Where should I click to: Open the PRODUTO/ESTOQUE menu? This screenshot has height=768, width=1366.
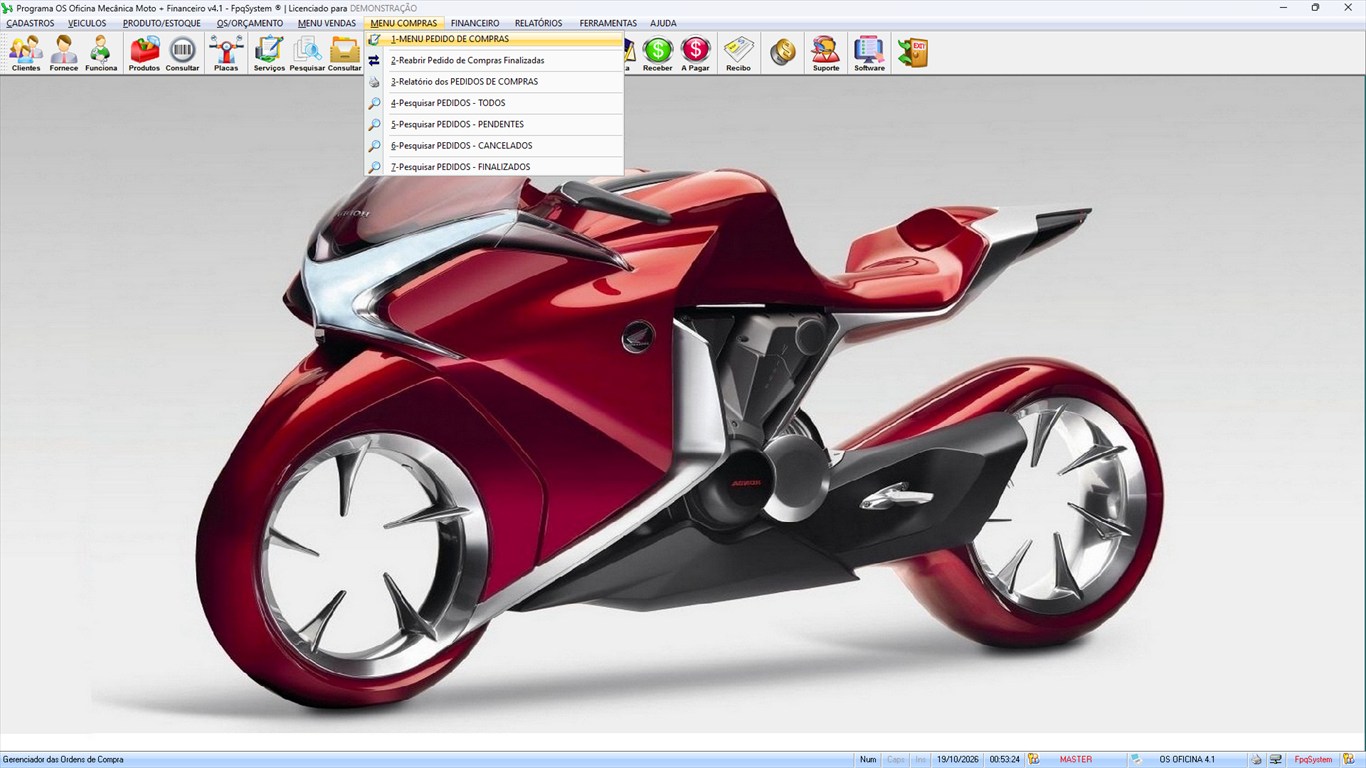pyautogui.click(x=161, y=23)
